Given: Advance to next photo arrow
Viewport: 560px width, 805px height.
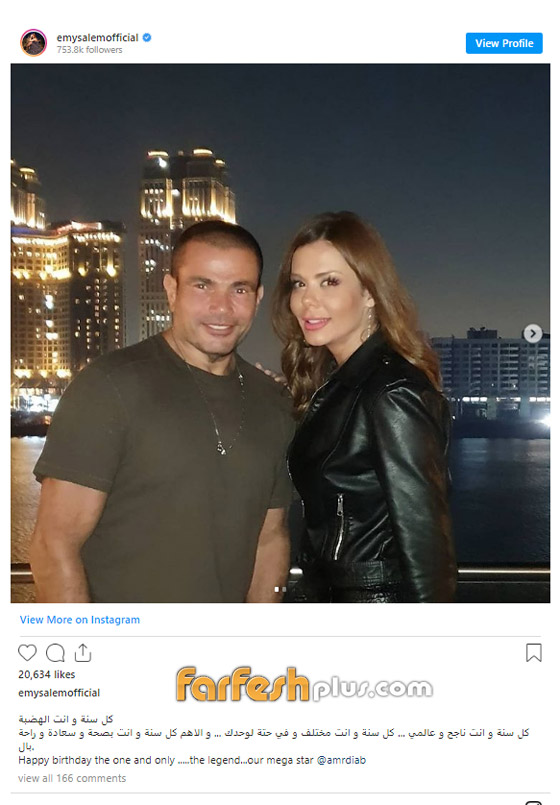Looking at the screenshot, I should tap(533, 334).
